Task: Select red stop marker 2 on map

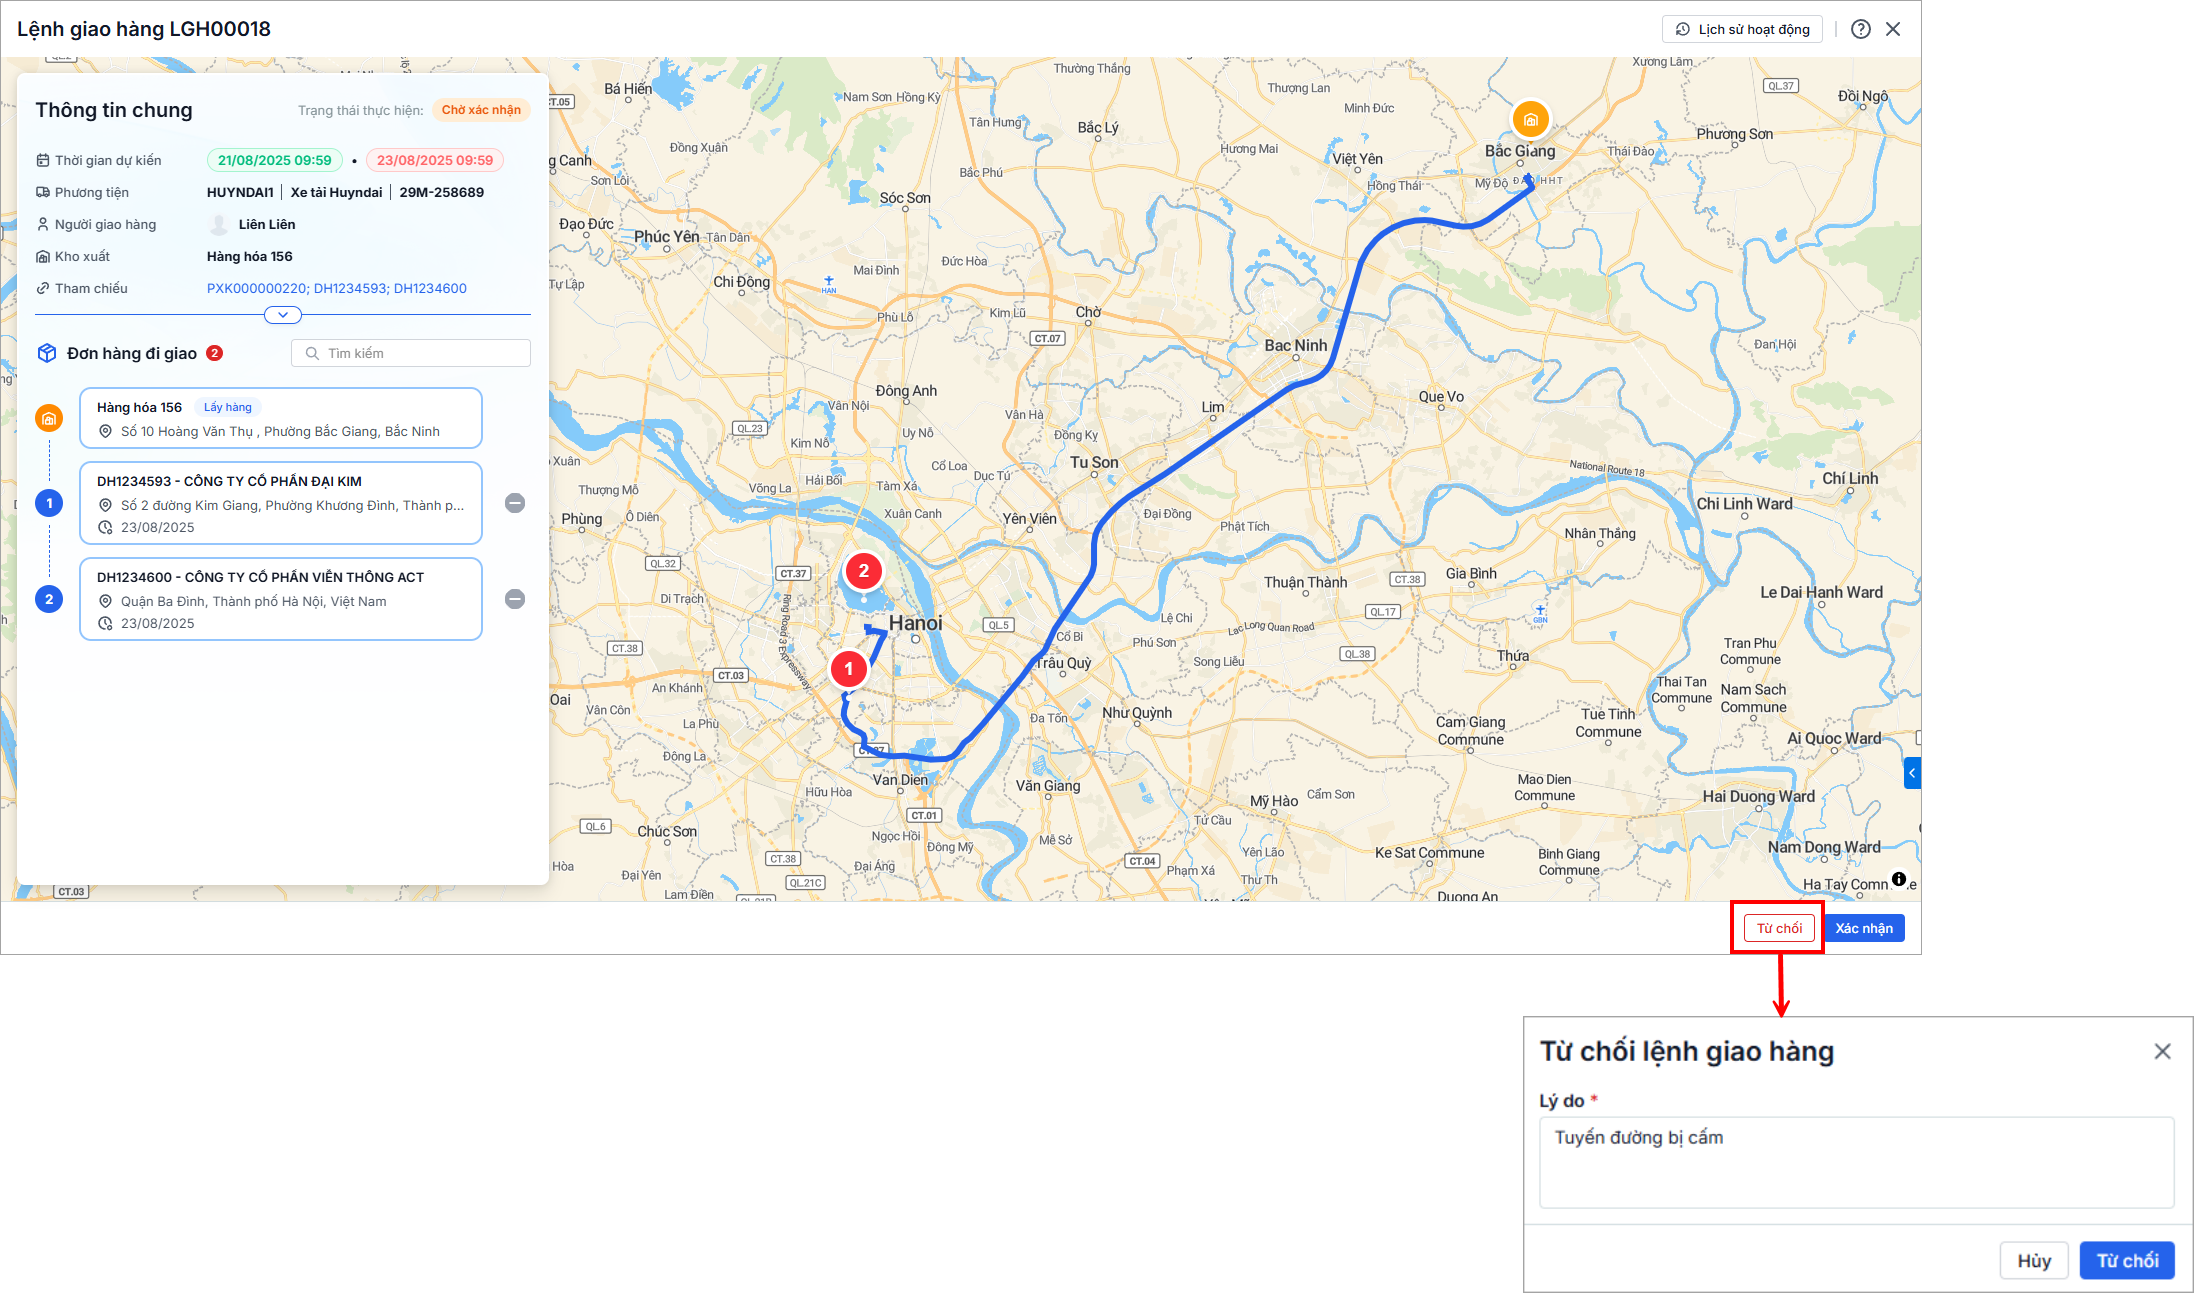Action: [864, 571]
